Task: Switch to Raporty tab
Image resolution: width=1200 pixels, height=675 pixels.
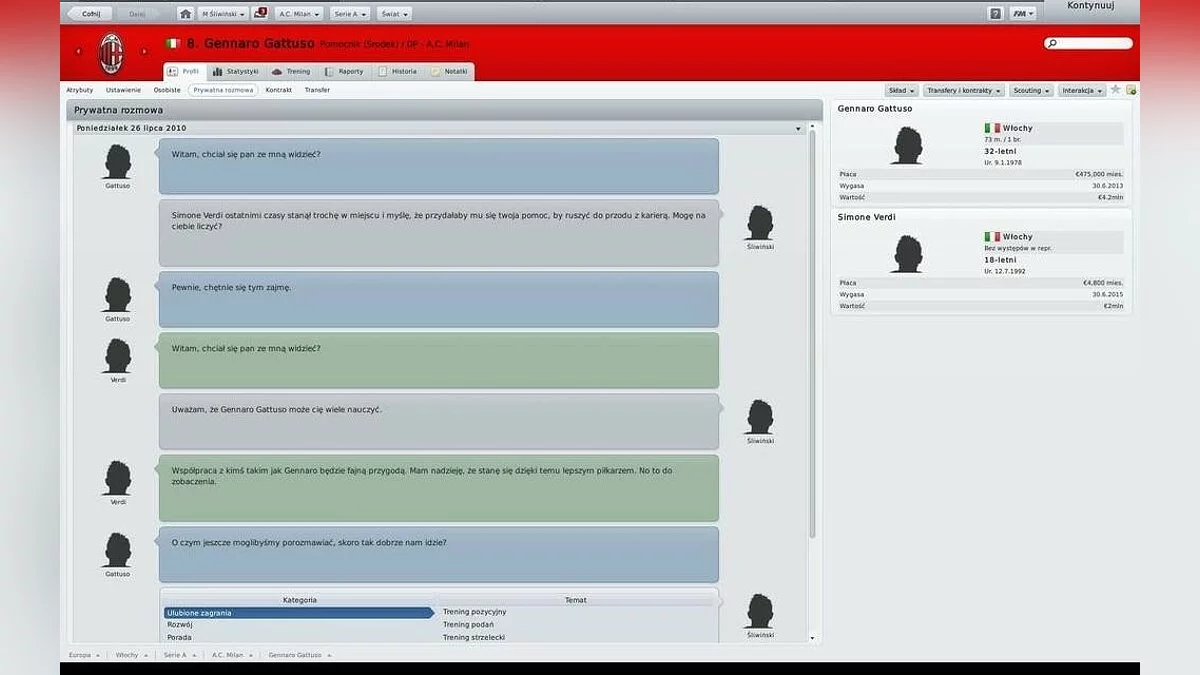Action: [344, 72]
